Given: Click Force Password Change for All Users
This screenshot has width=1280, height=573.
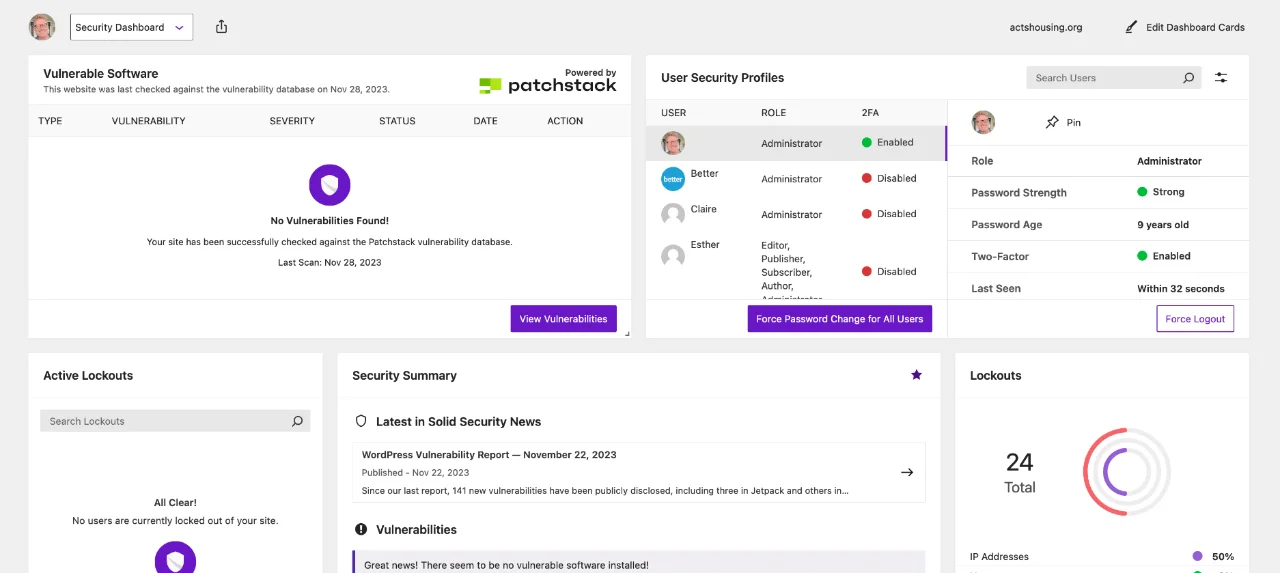Looking at the screenshot, I should pyautogui.click(x=839, y=319).
